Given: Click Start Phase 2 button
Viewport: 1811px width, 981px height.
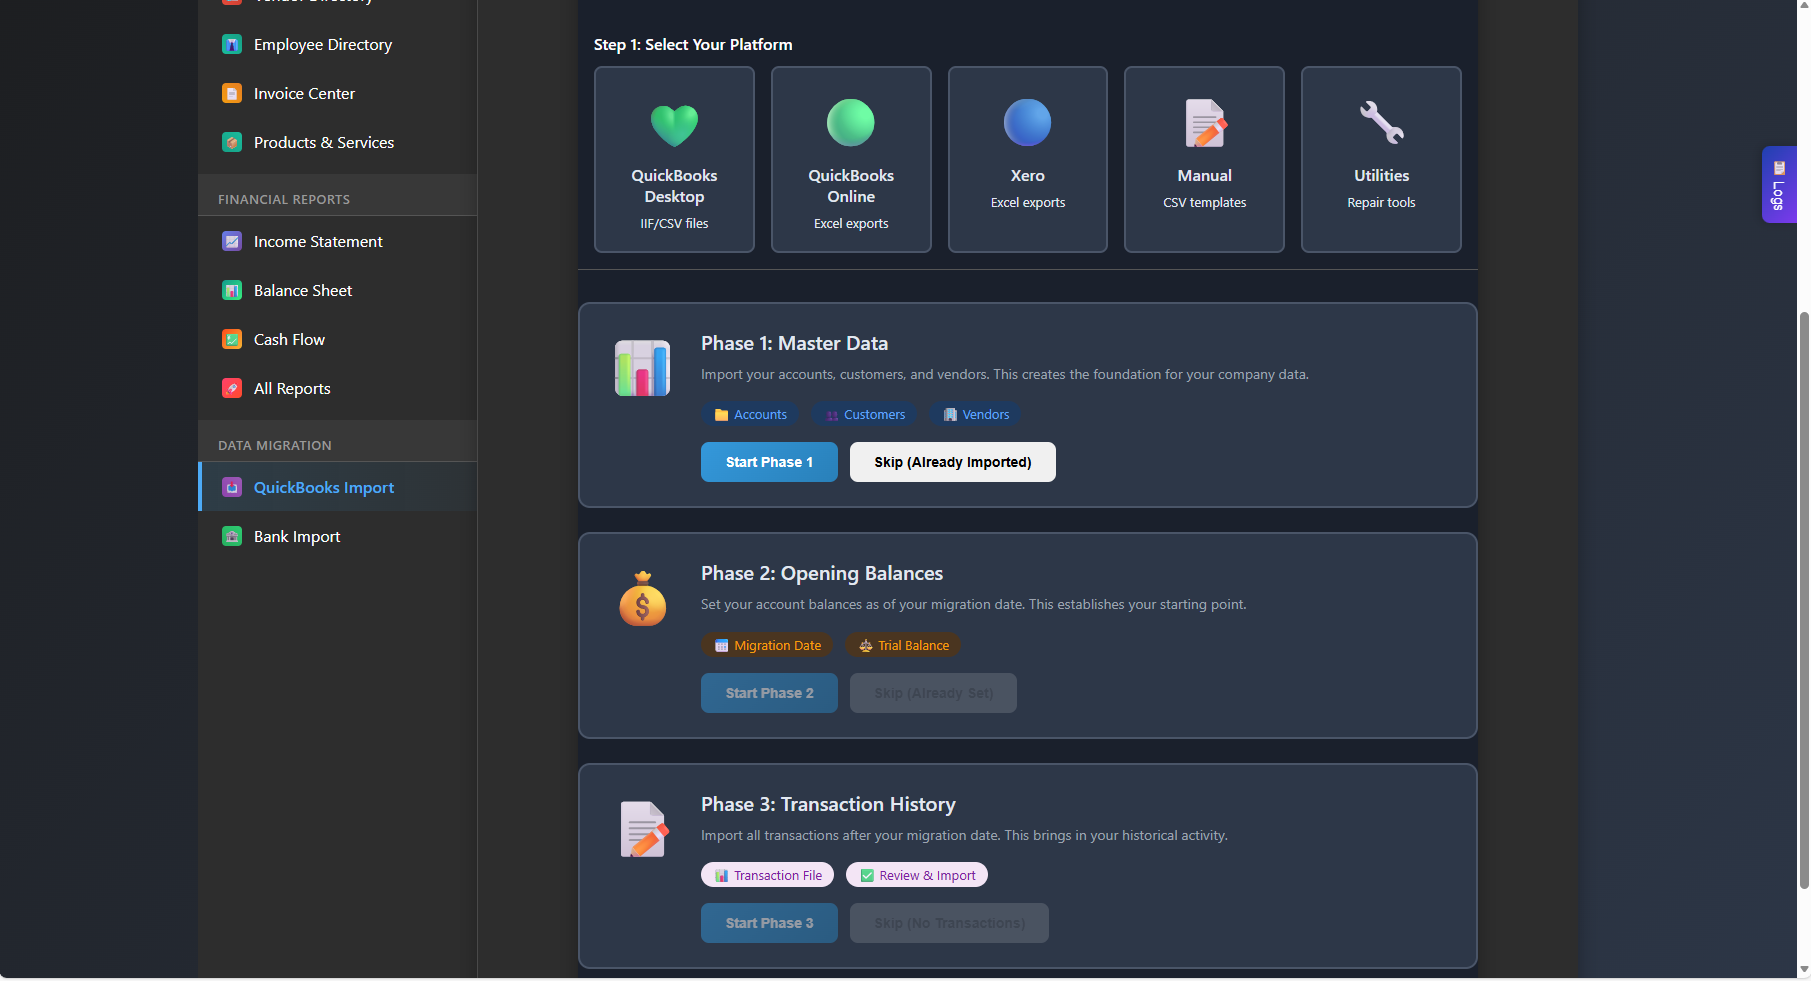Looking at the screenshot, I should pos(769,693).
